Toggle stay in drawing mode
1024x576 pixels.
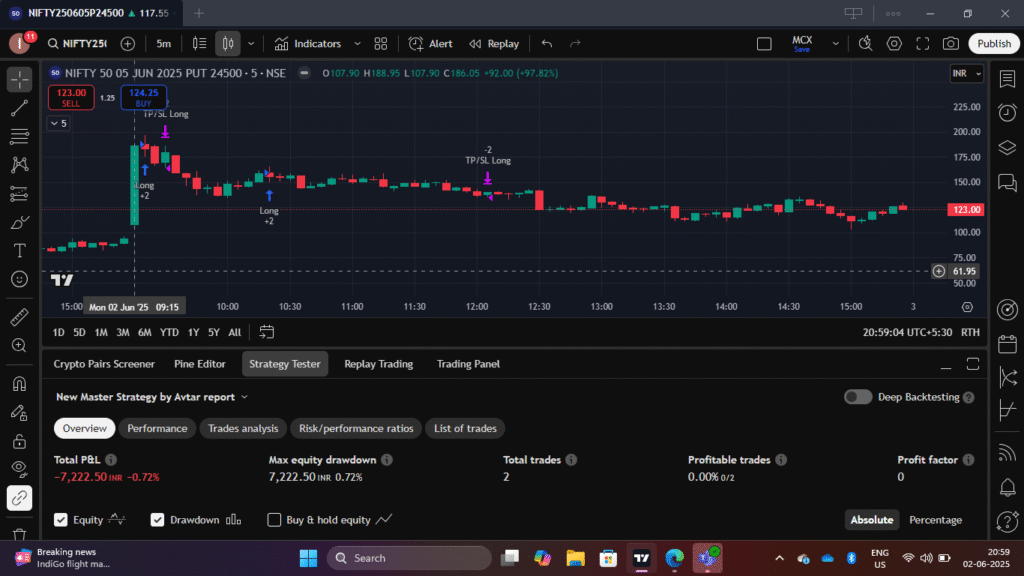pyautogui.click(x=20, y=412)
